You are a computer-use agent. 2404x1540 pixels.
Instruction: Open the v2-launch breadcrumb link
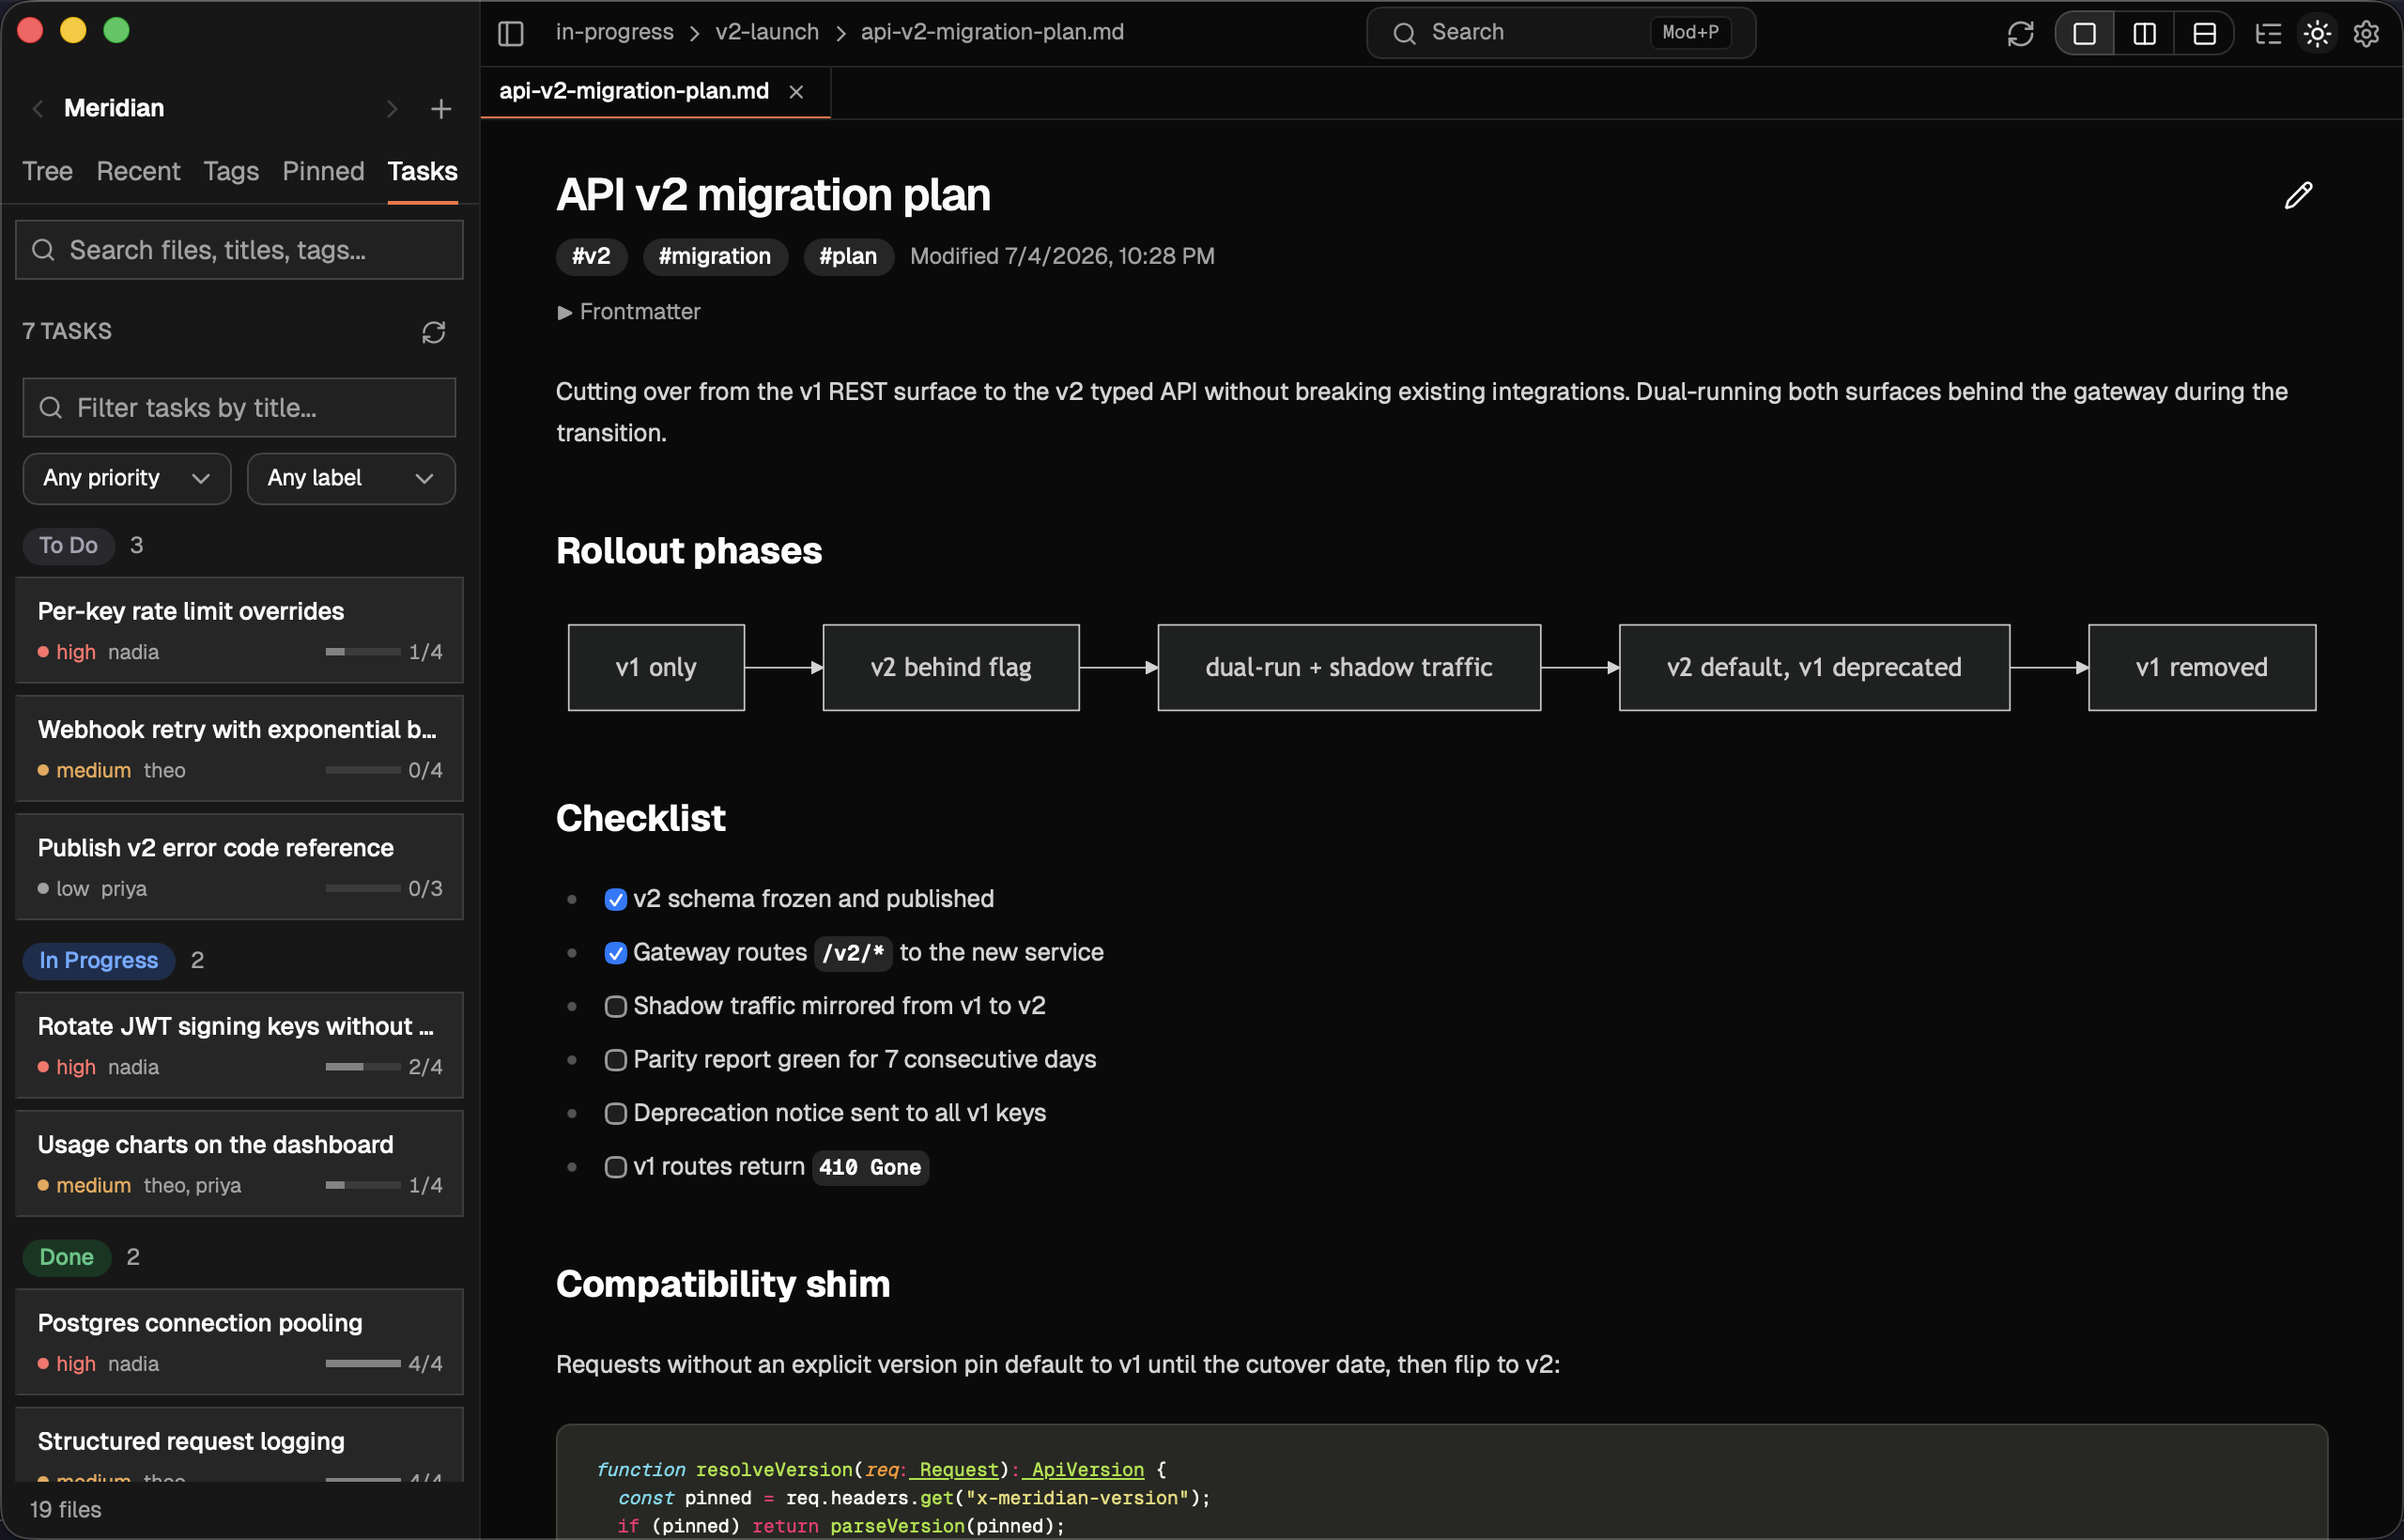767,32
